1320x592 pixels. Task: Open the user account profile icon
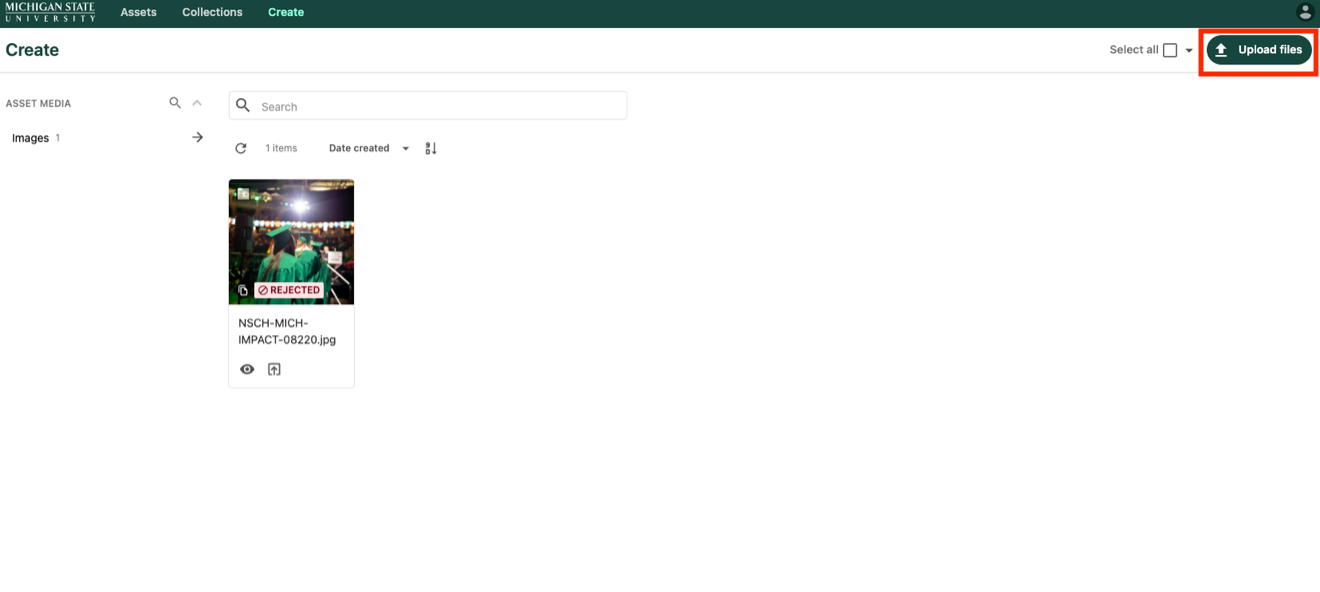pyautogui.click(x=1304, y=12)
